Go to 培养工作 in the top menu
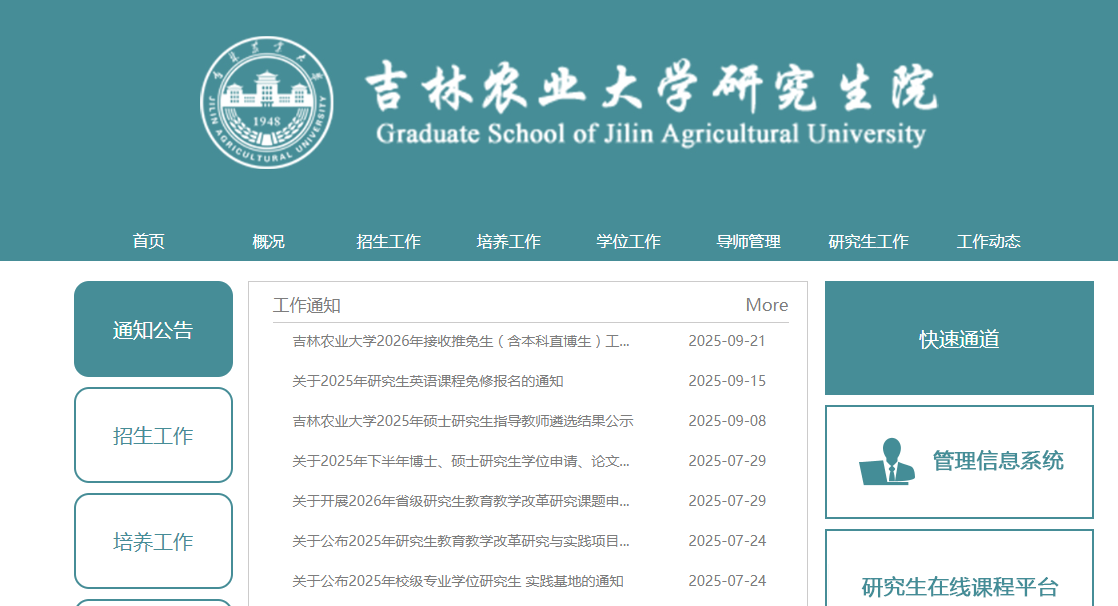Viewport: 1118px width, 606px height. coord(508,241)
